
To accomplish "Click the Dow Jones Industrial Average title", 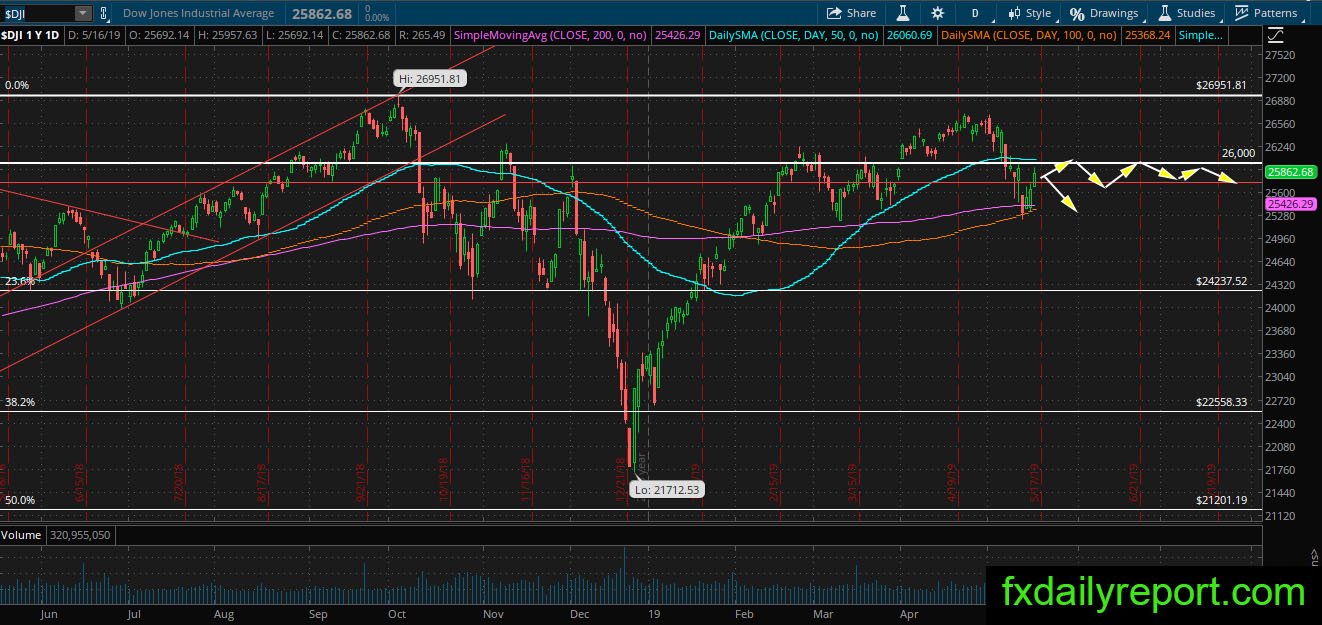I will (198, 13).
